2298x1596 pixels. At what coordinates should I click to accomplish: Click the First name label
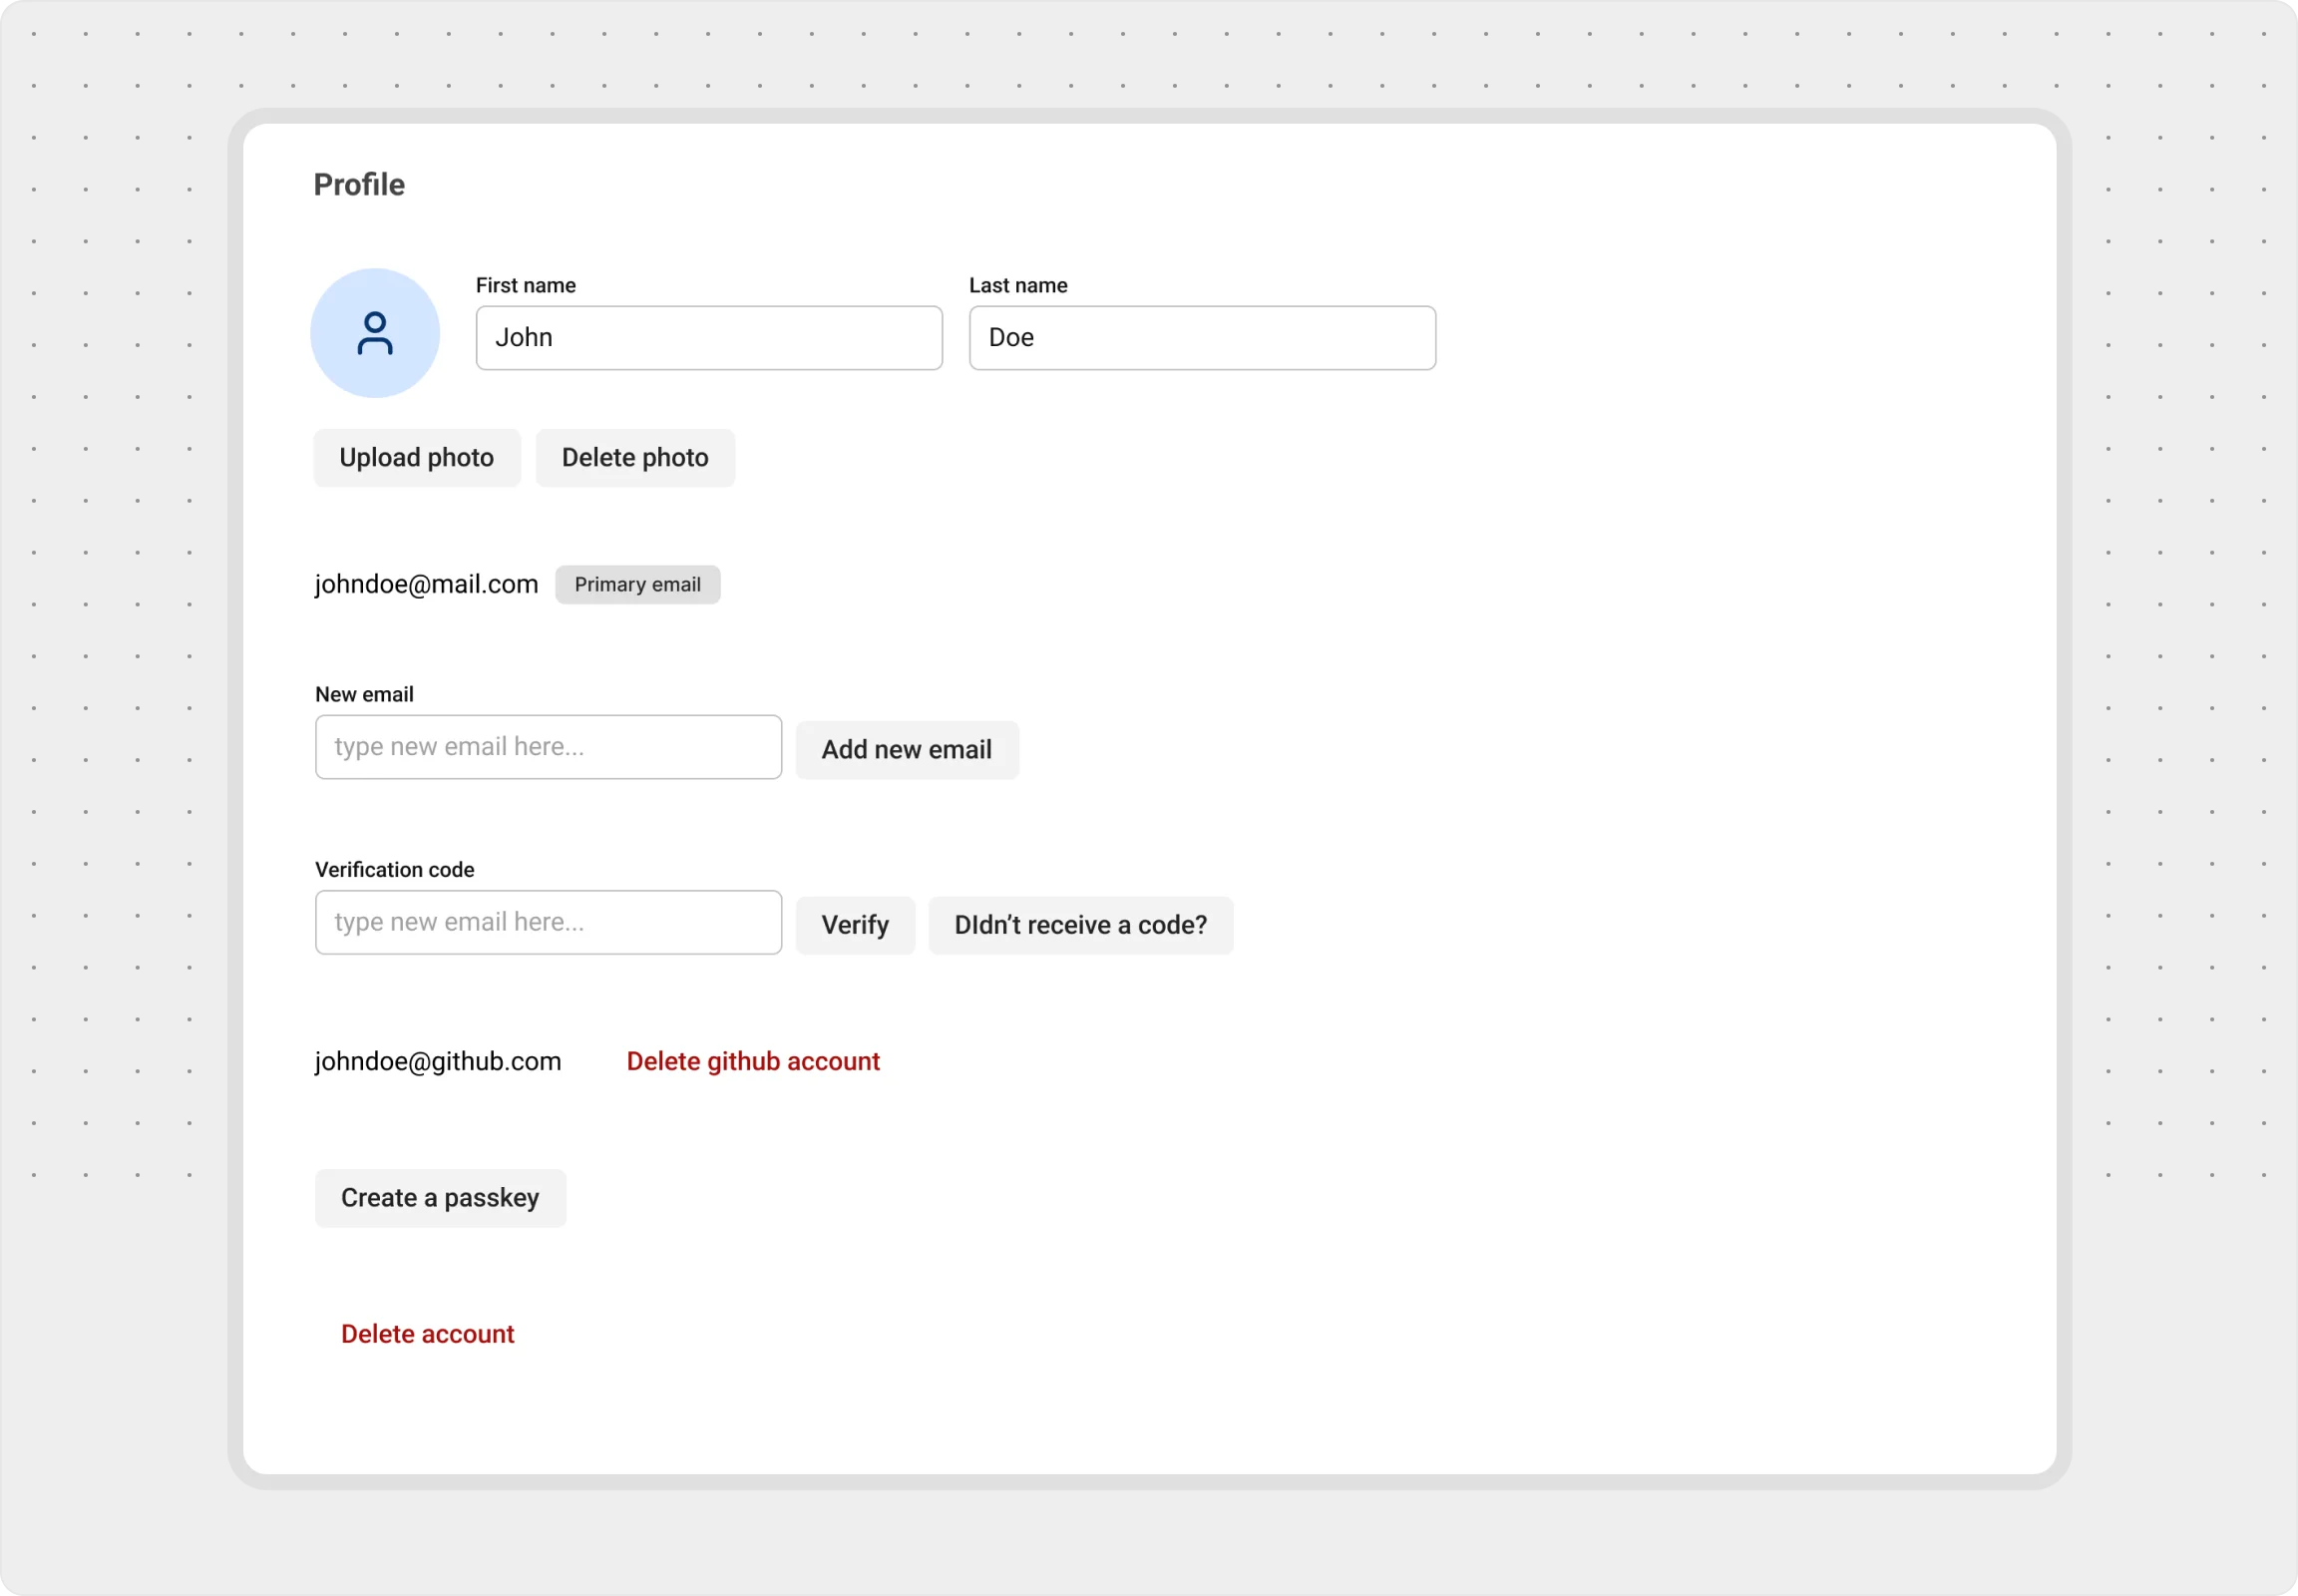click(x=525, y=285)
